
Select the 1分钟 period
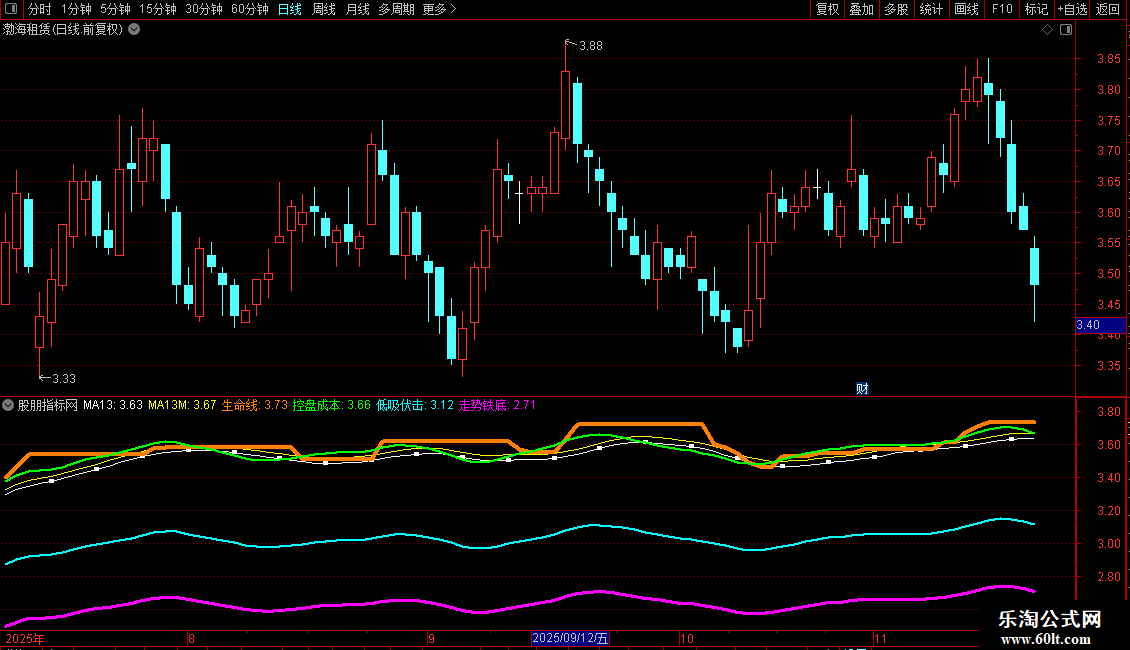[x=76, y=9]
